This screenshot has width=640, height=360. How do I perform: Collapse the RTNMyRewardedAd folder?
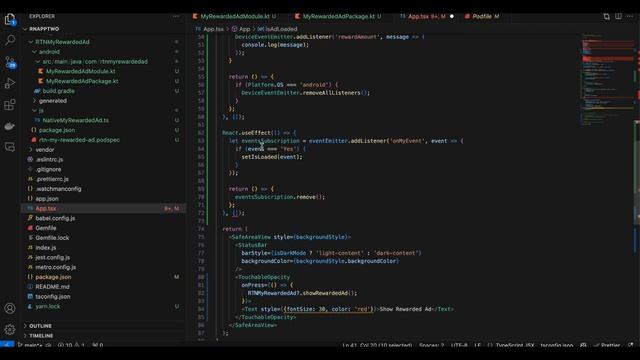(x=62, y=42)
